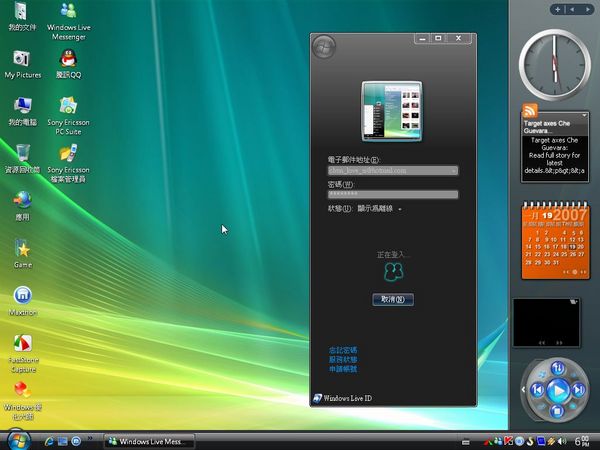
Task: Open the RSS gadget dropdown arrow
Action: (584, 115)
